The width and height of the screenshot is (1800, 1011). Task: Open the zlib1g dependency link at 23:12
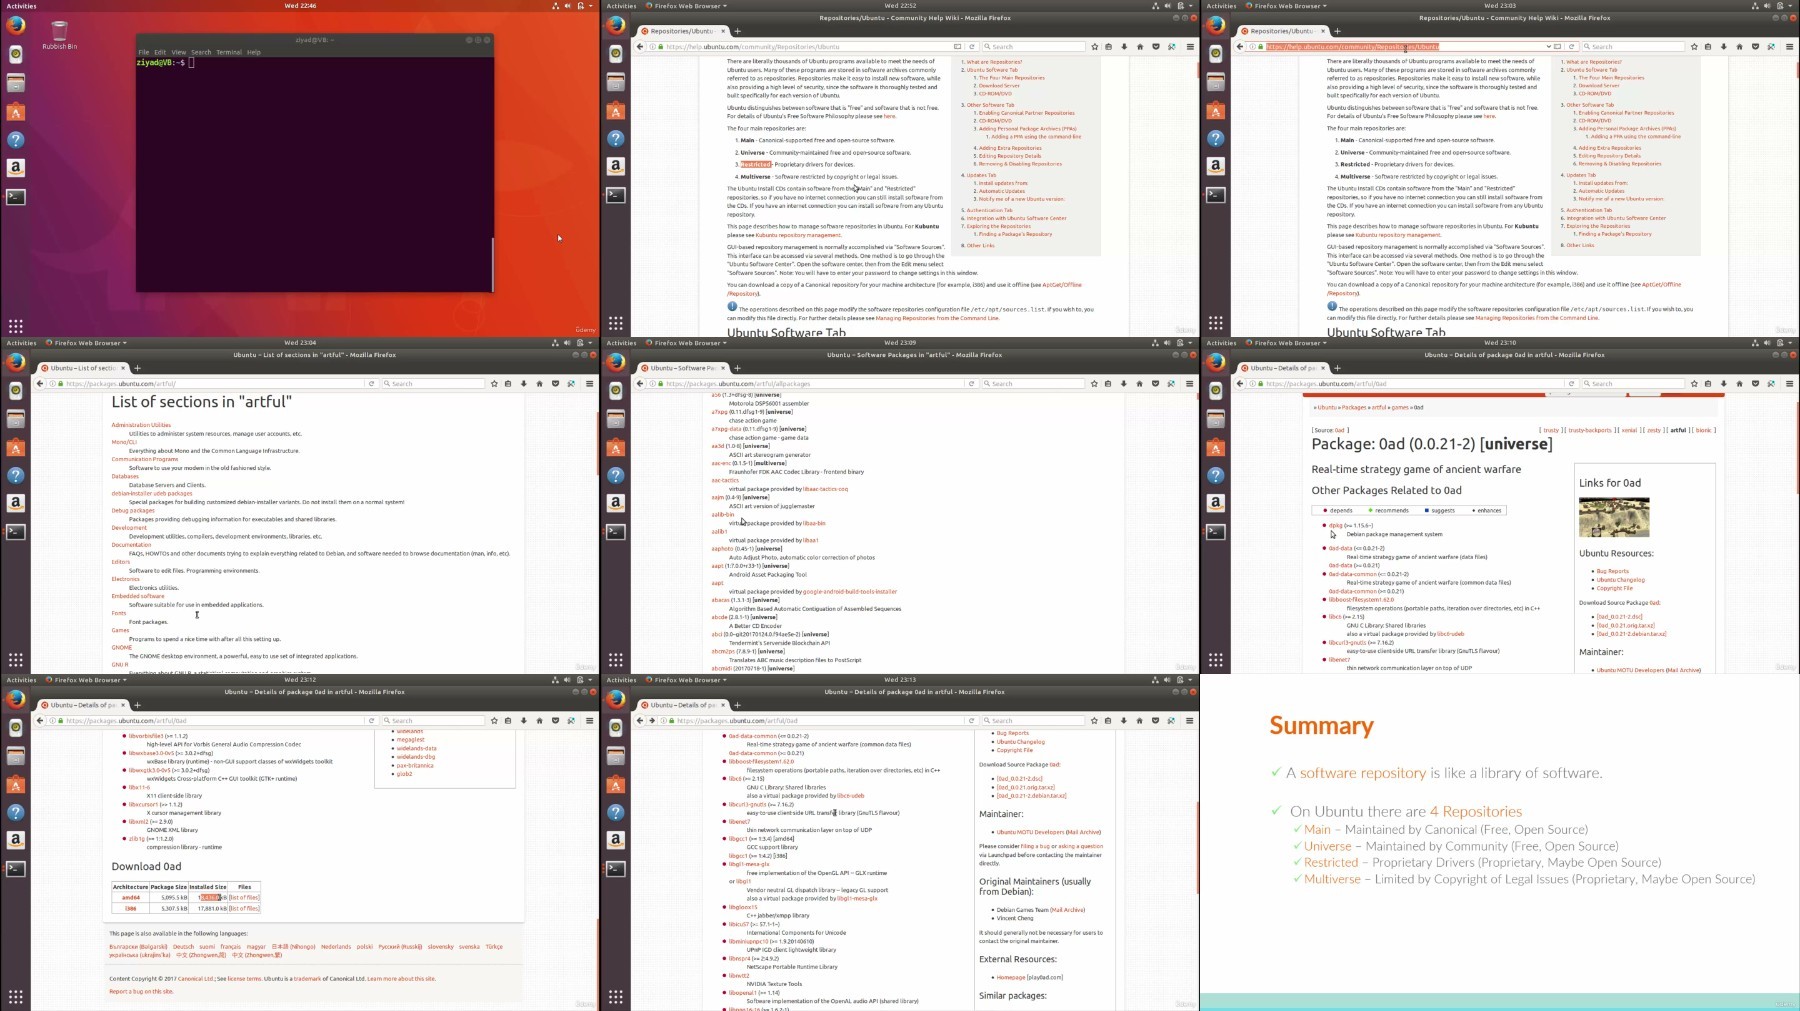(136, 839)
